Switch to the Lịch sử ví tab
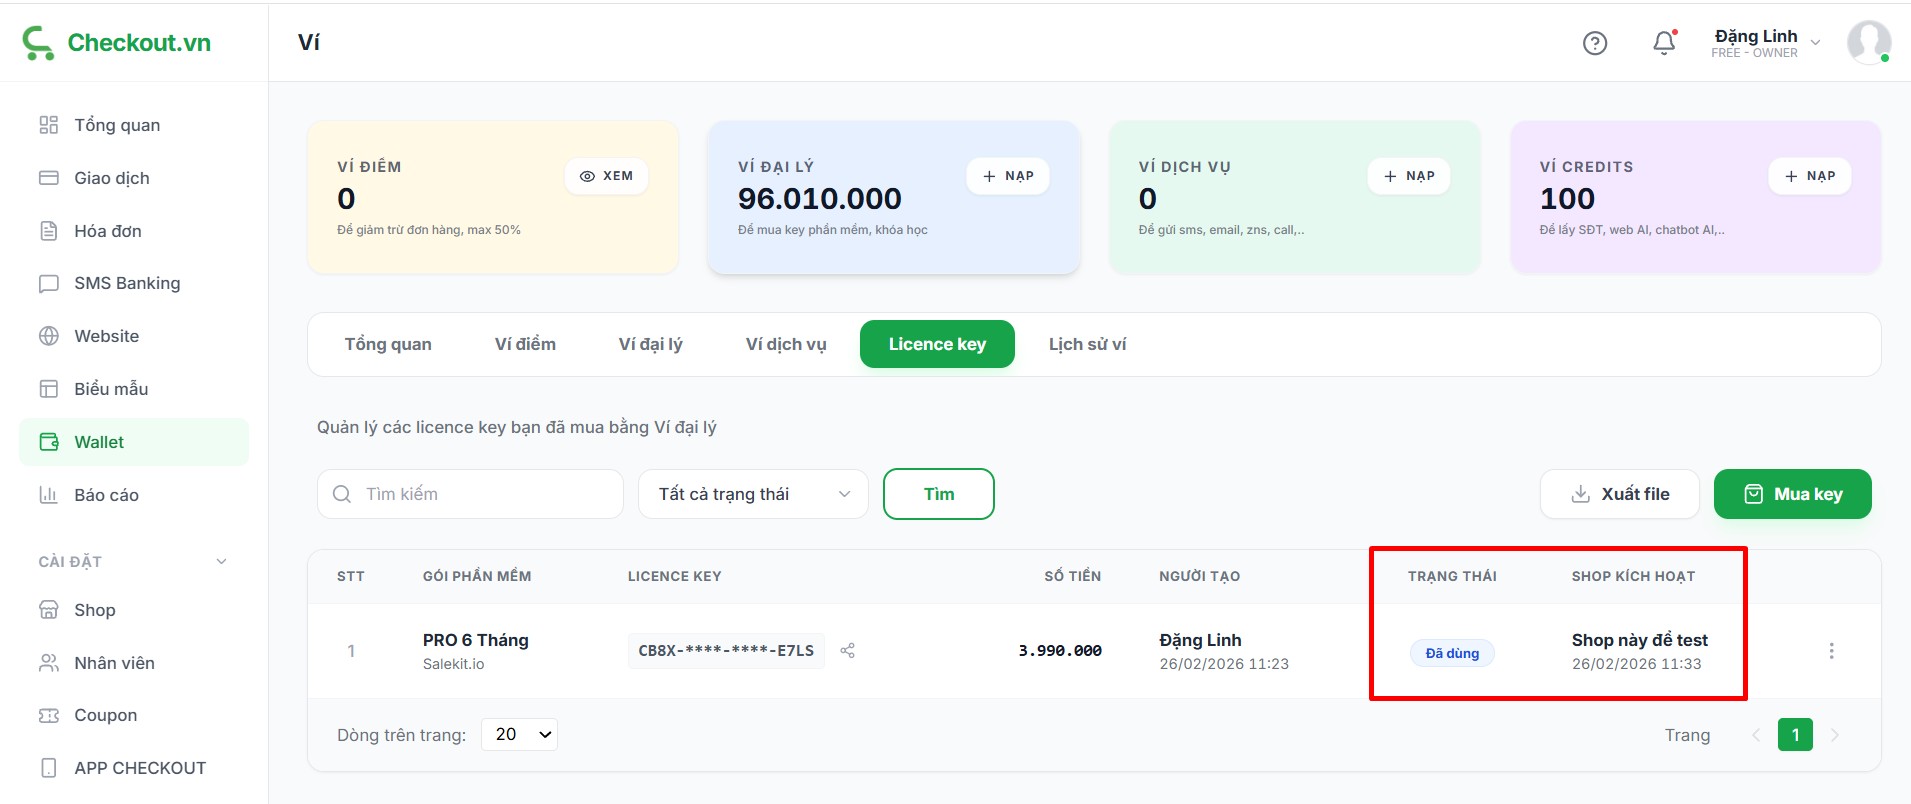Viewport: 1911px width, 804px height. pos(1087,344)
